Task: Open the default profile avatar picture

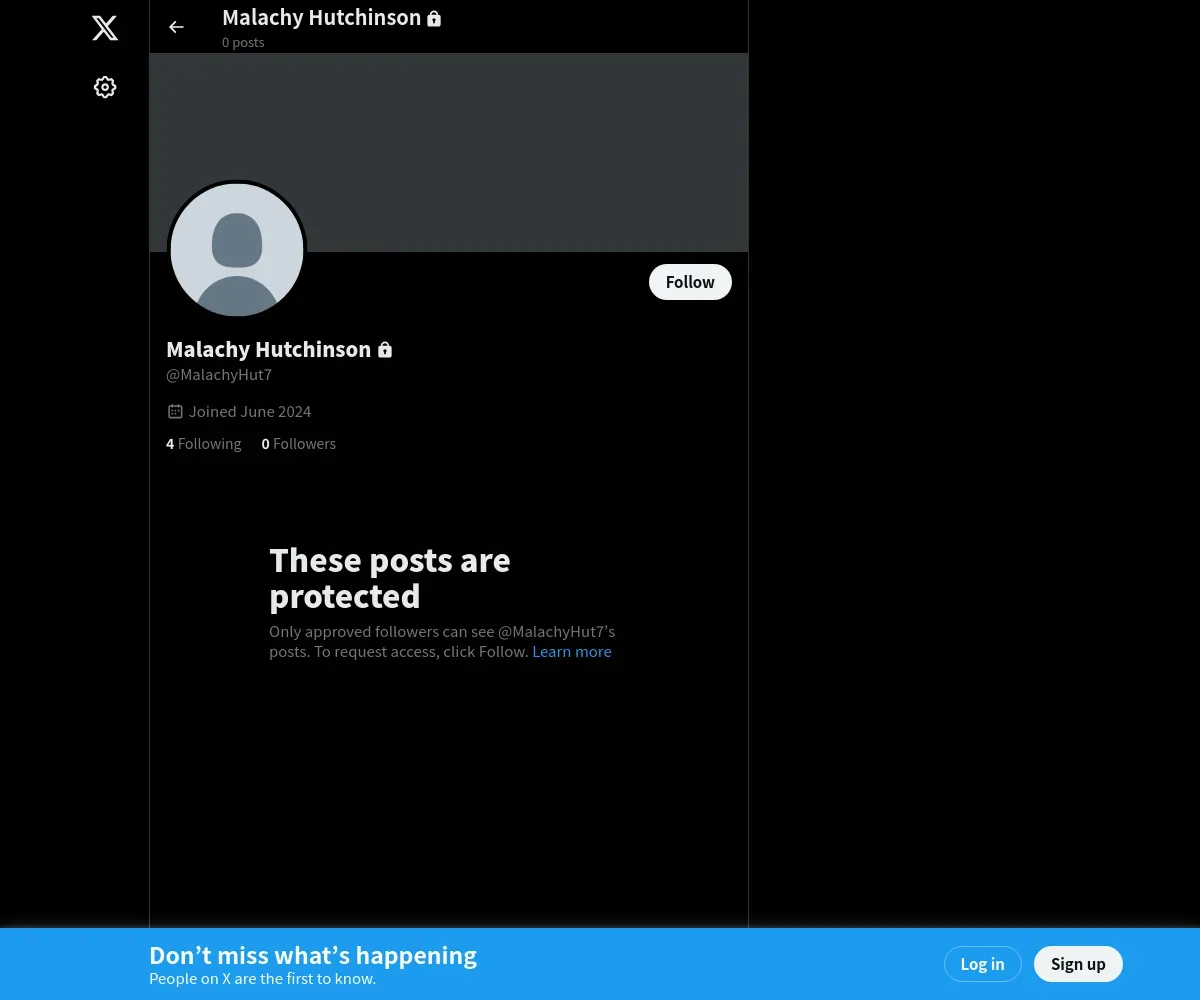Action: point(237,250)
